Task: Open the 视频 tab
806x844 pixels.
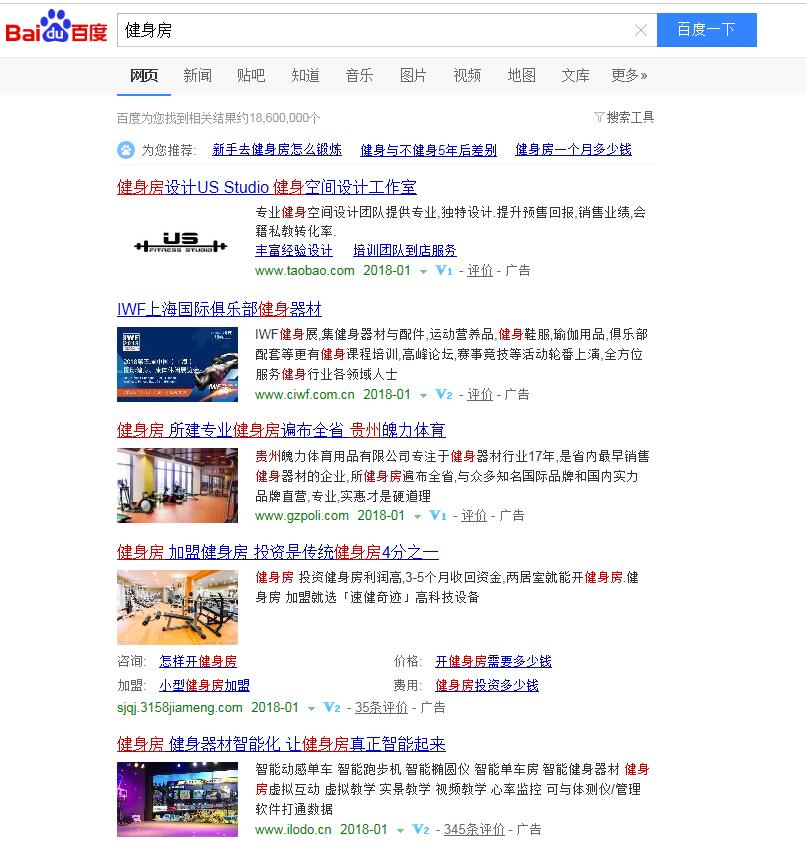Action: [x=467, y=75]
